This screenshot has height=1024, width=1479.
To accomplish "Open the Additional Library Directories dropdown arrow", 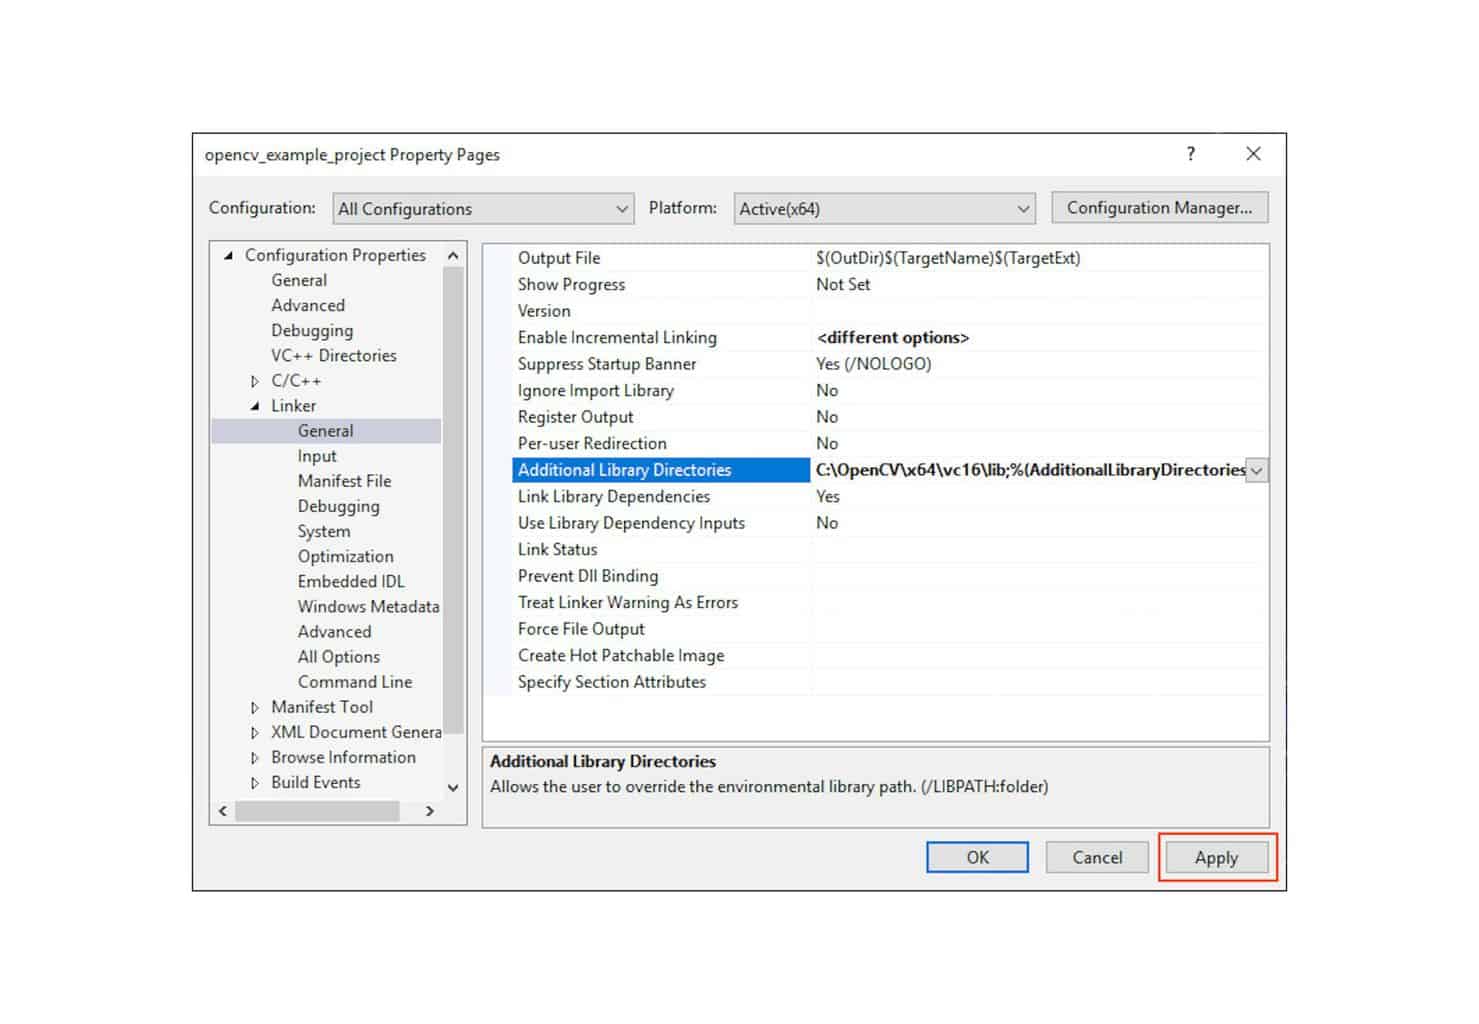I will [1256, 469].
